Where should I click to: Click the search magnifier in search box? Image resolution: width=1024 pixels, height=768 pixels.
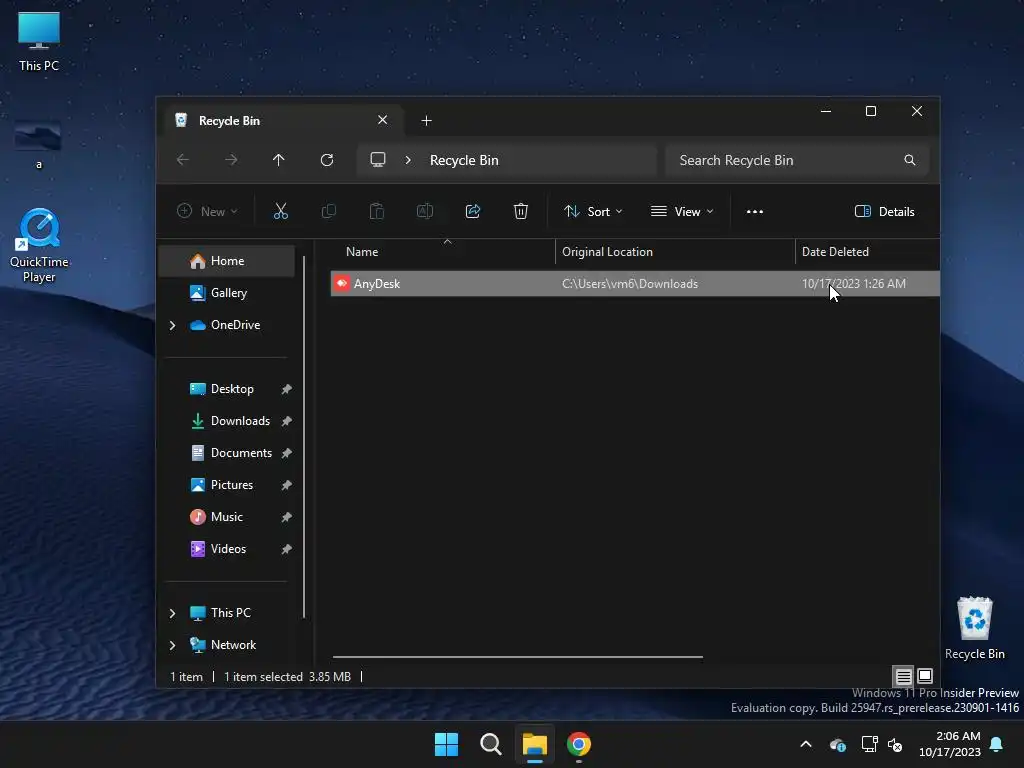click(x=910, y=160)
